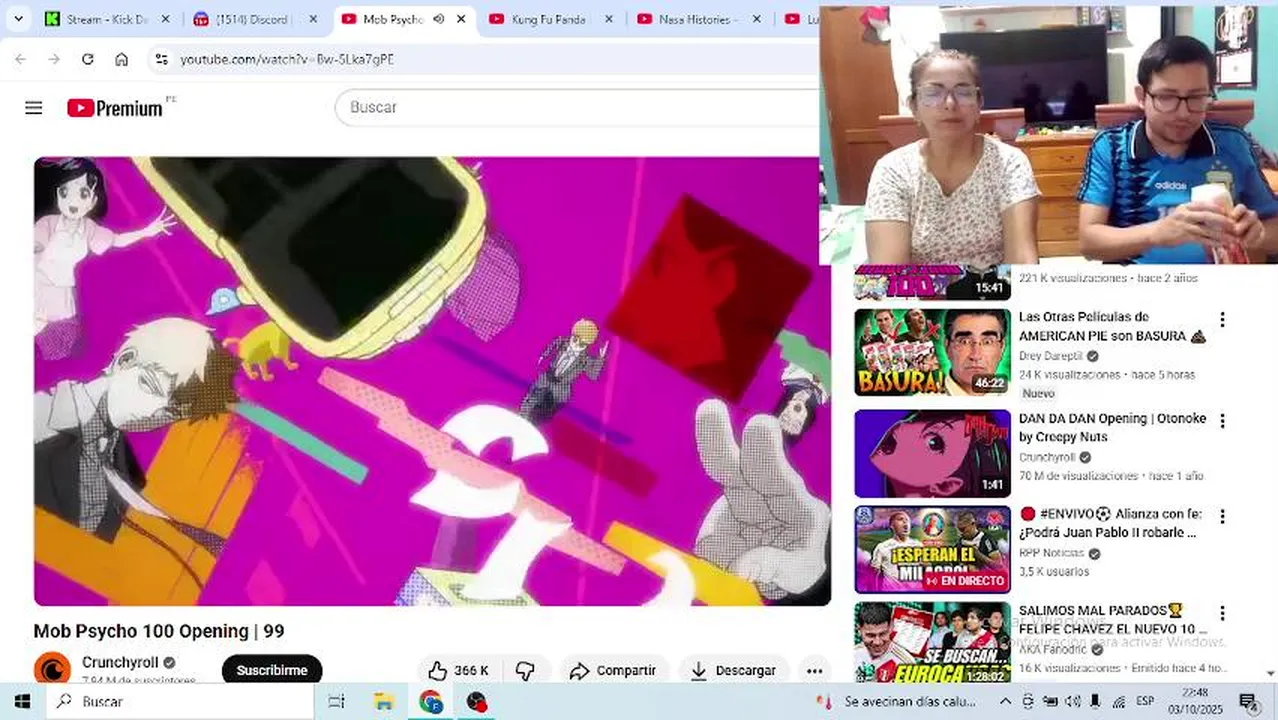
Task: Click the ESP language indicator
Action: [1145, 702]
